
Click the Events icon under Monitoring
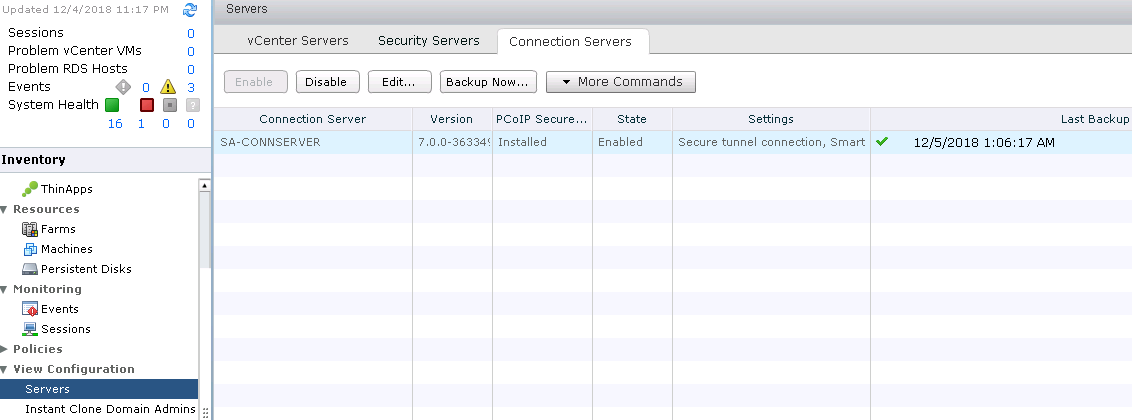(x=30, y=309)
